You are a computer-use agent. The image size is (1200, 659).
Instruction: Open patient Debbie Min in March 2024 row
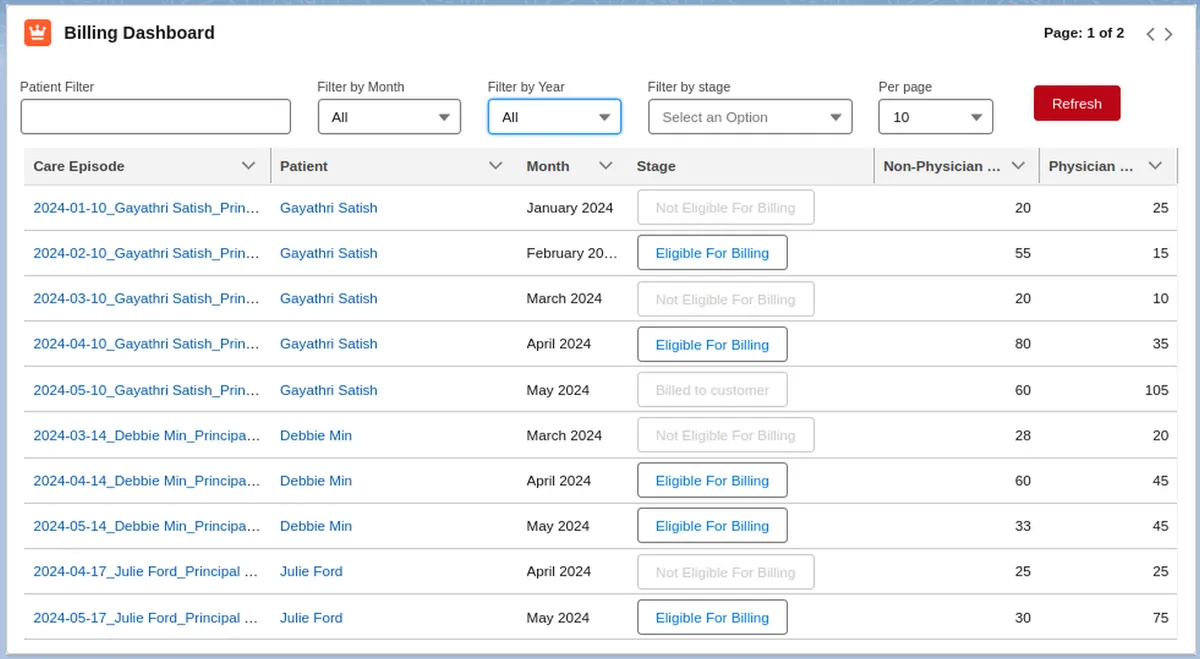pos(316,435)
